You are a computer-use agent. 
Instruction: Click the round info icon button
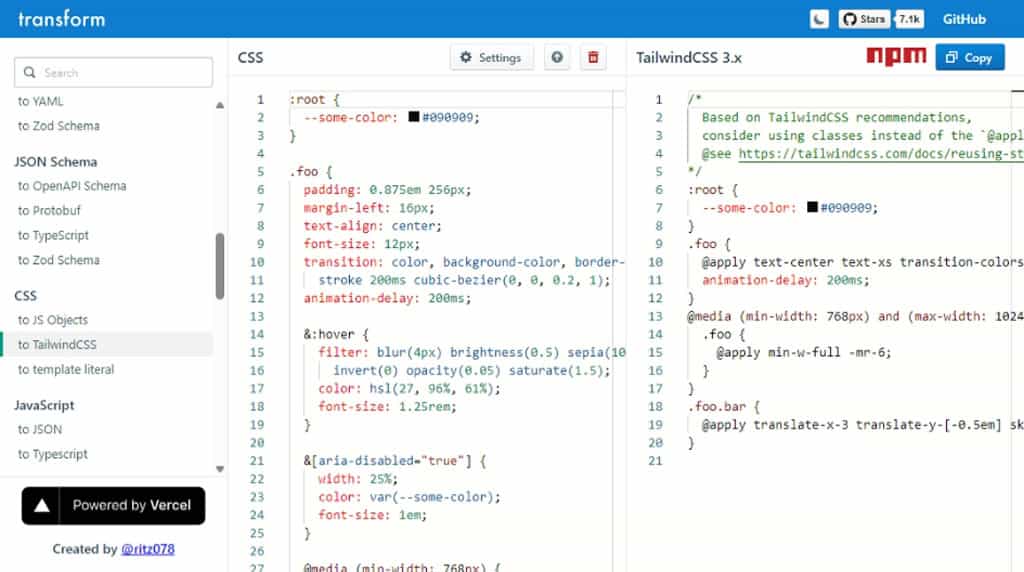point(557,57)
